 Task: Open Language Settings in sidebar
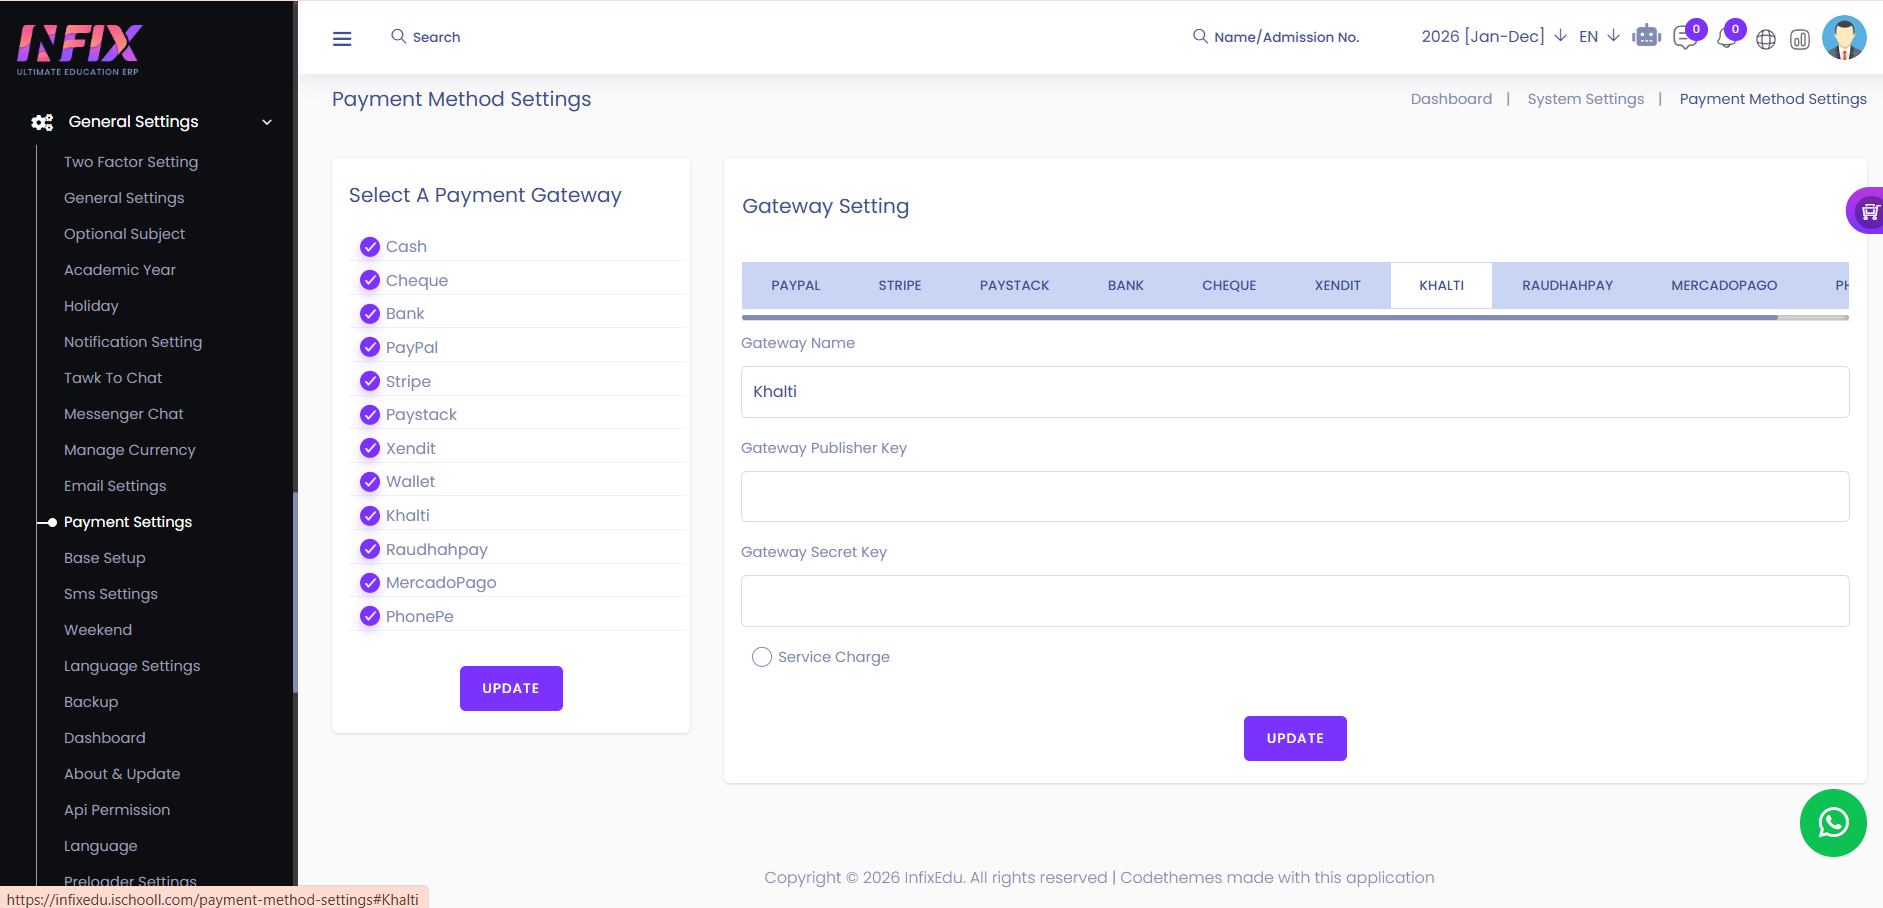pos(132,666)
